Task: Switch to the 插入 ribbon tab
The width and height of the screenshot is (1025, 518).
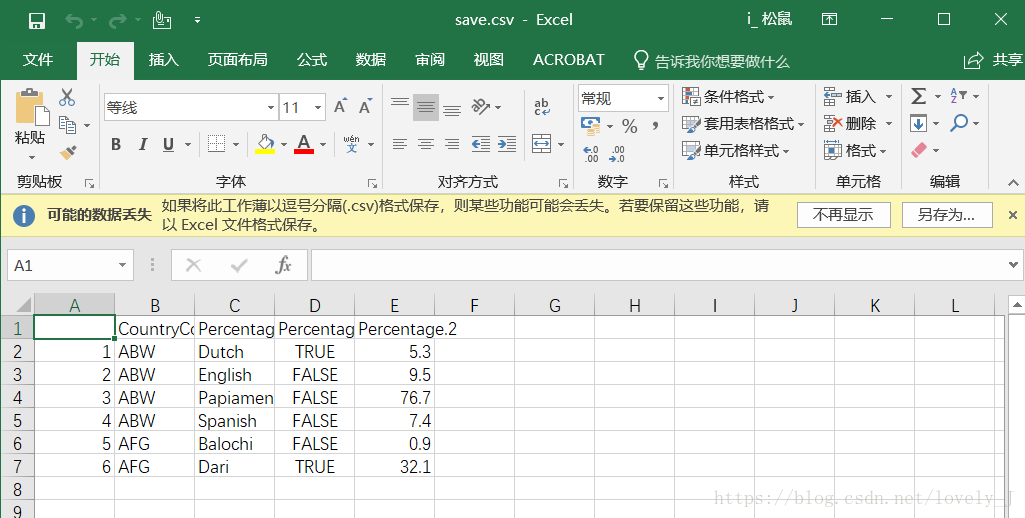Action: click(x=163, y=60)
